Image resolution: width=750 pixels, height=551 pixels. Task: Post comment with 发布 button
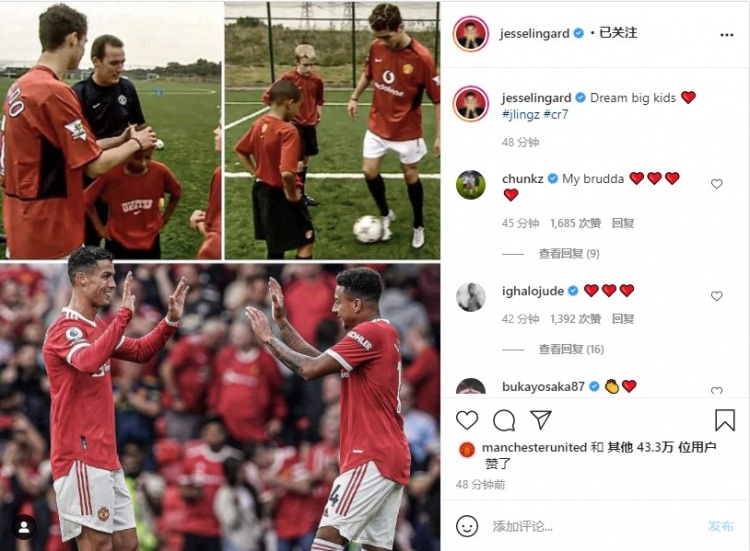720,527
